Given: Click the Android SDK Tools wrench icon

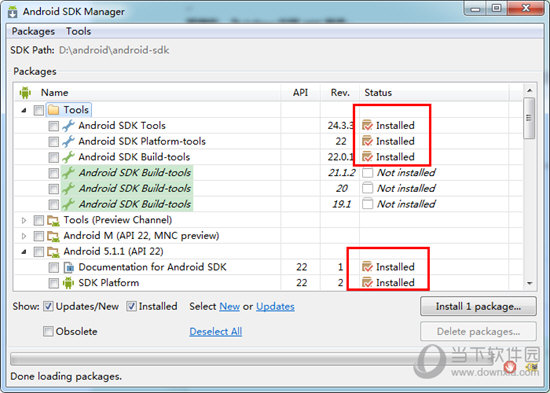Looking at the screenshot, I should click(68, 126).
